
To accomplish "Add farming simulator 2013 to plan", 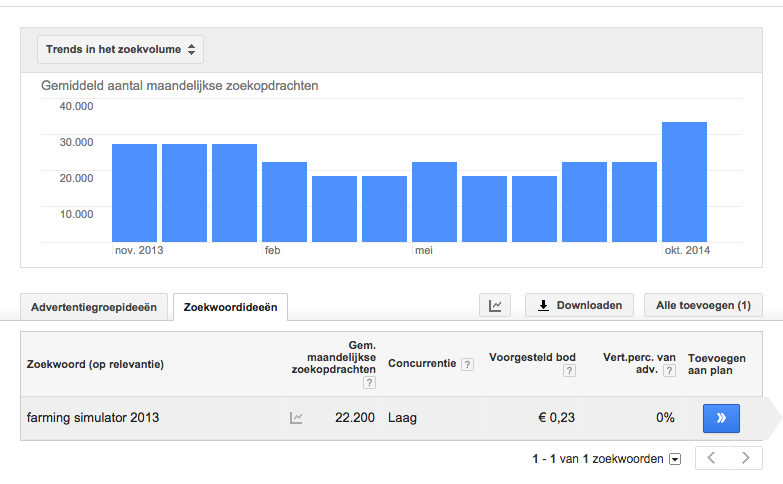I will pyautogui.click(x=721, y=418).
